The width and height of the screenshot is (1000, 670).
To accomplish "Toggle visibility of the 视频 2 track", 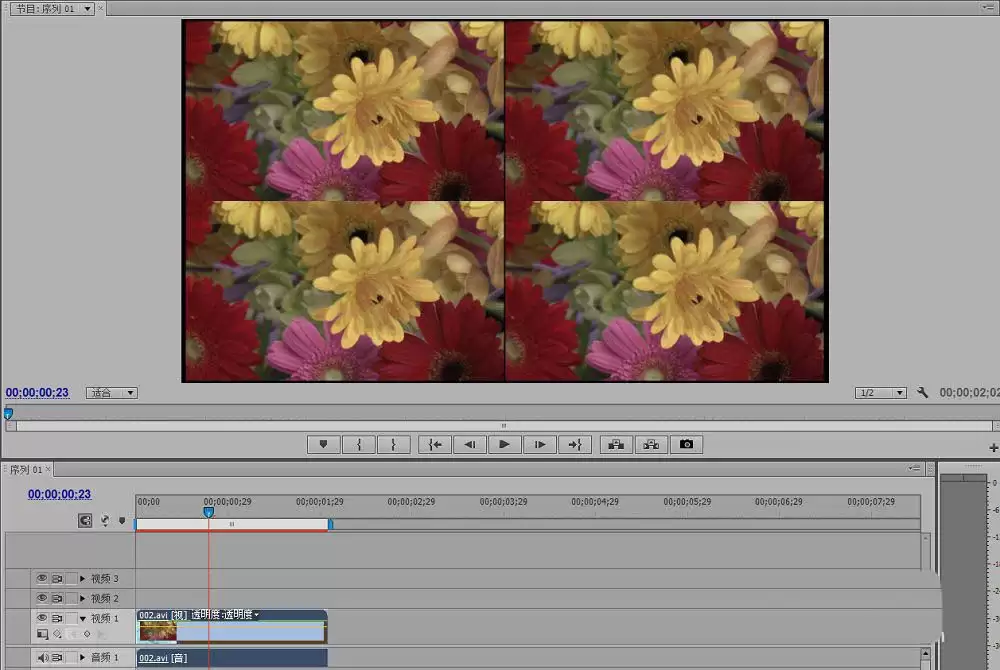I will [x=41, y=598].
